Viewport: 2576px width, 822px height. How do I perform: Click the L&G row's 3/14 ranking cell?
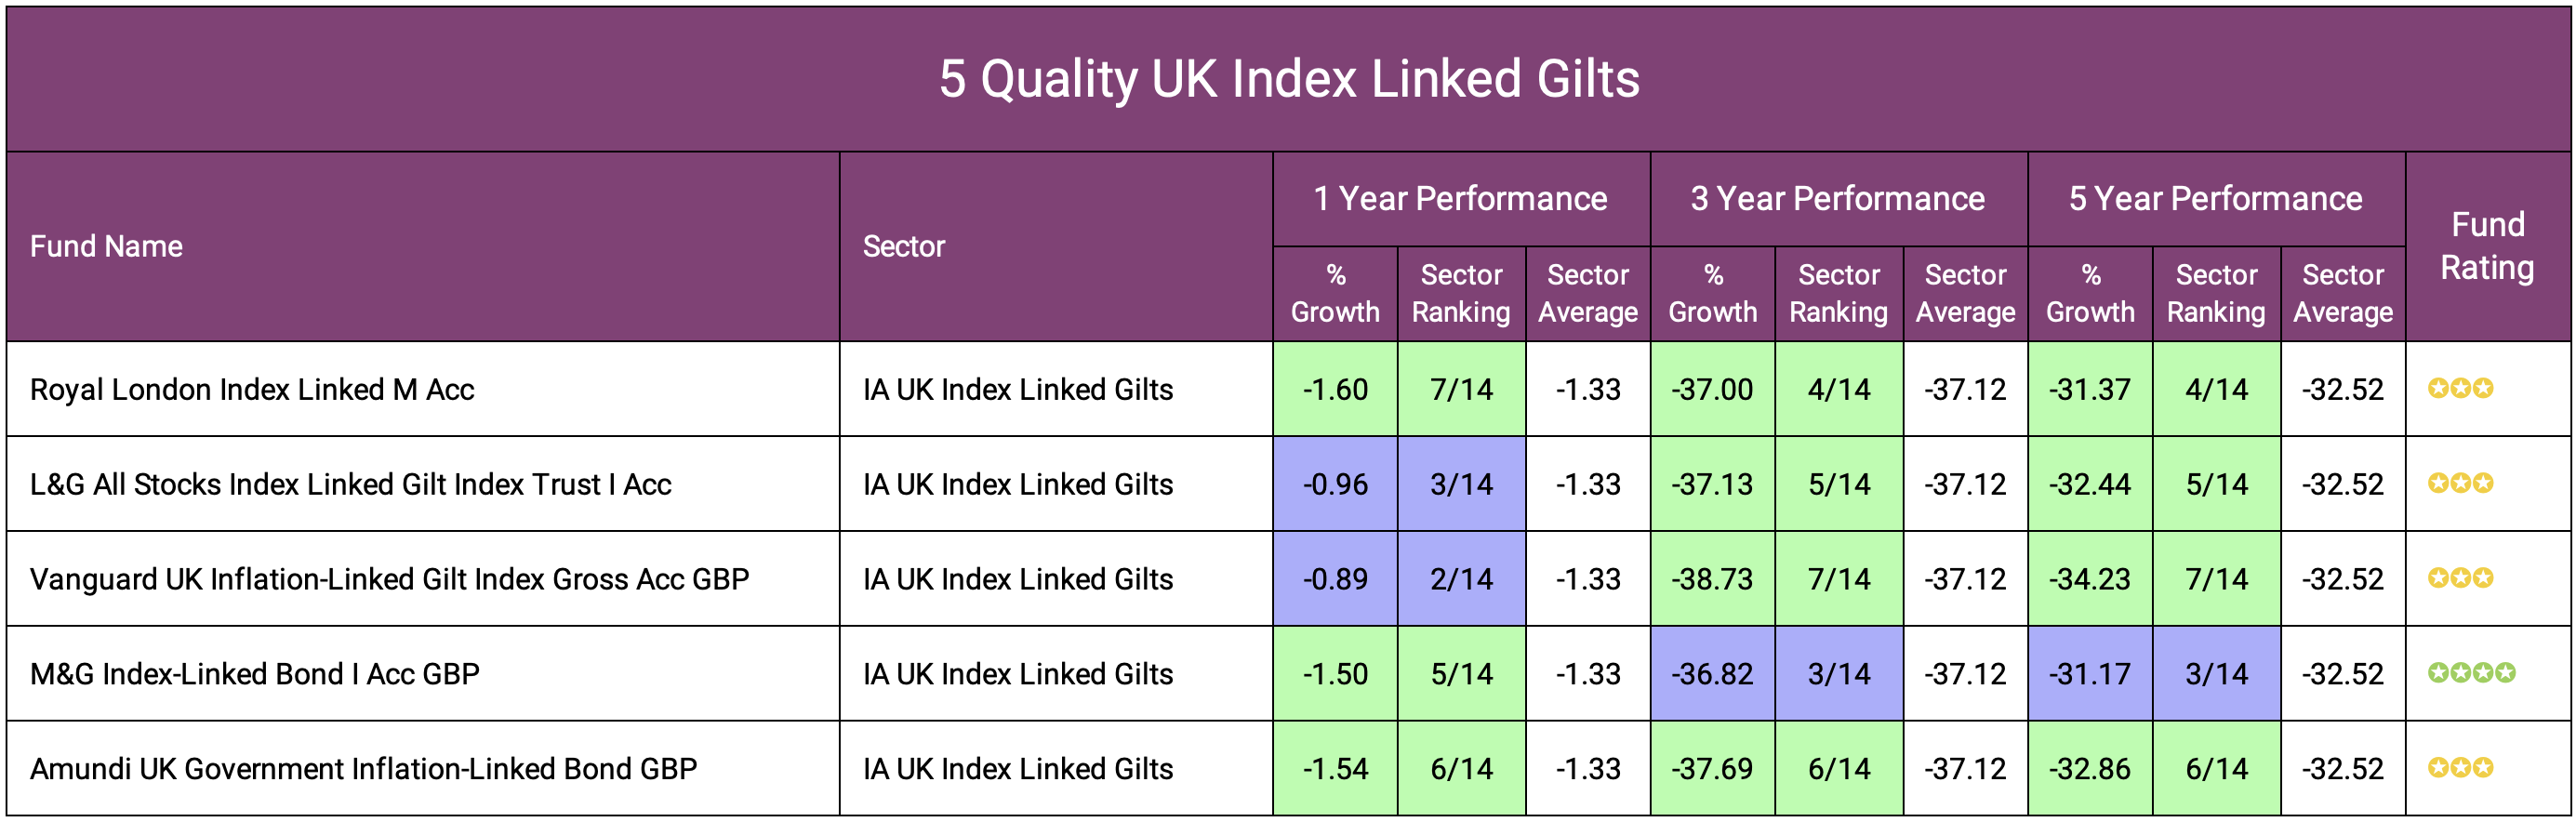1461,484
